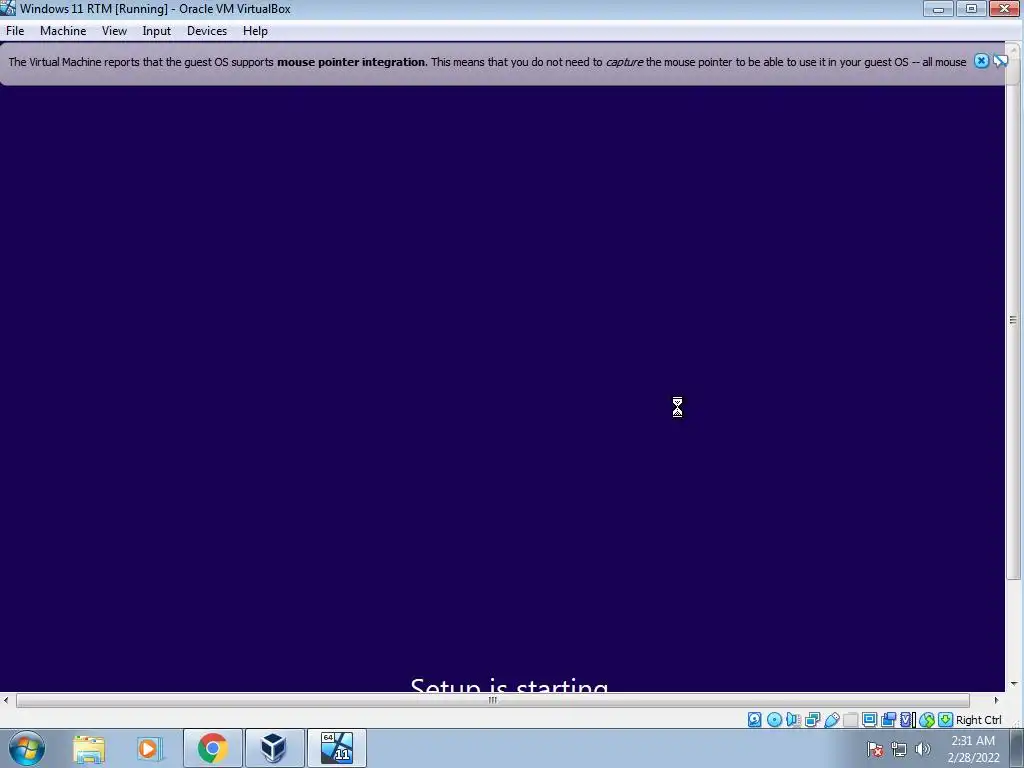Click the CPU virtualization status icon

(x=908, y=720)
